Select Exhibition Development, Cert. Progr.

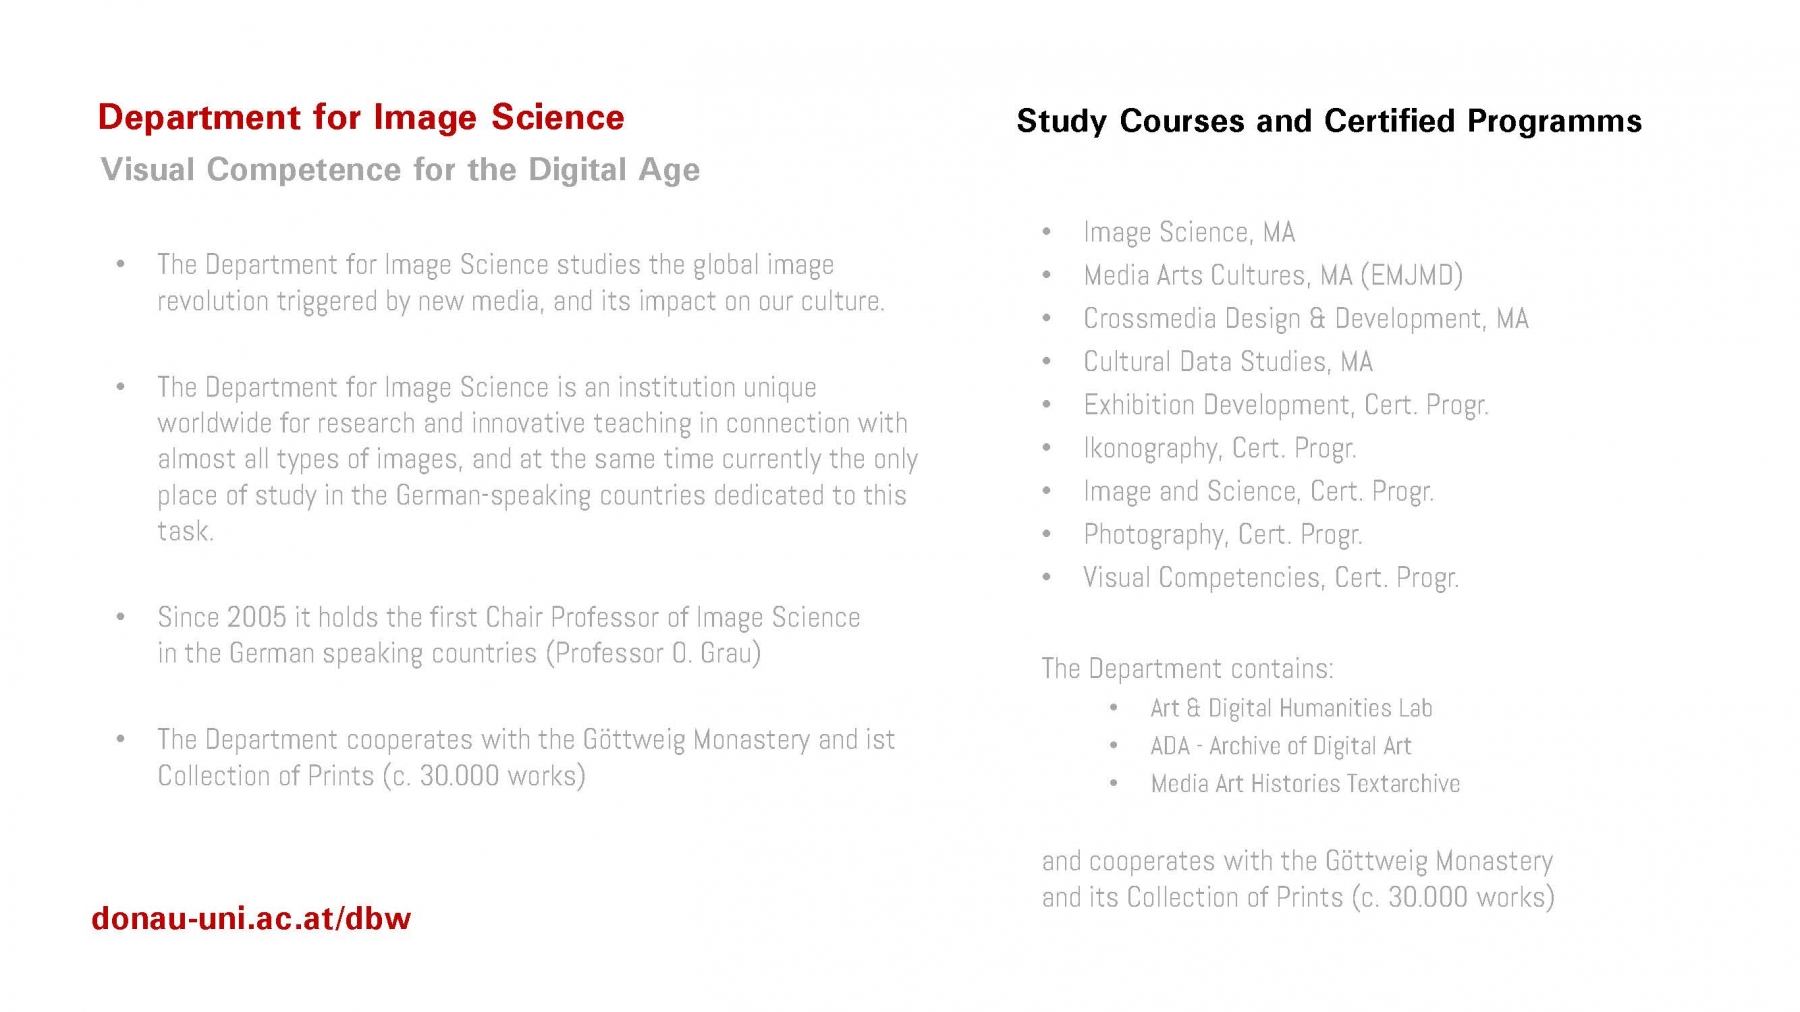[1286, 405]
